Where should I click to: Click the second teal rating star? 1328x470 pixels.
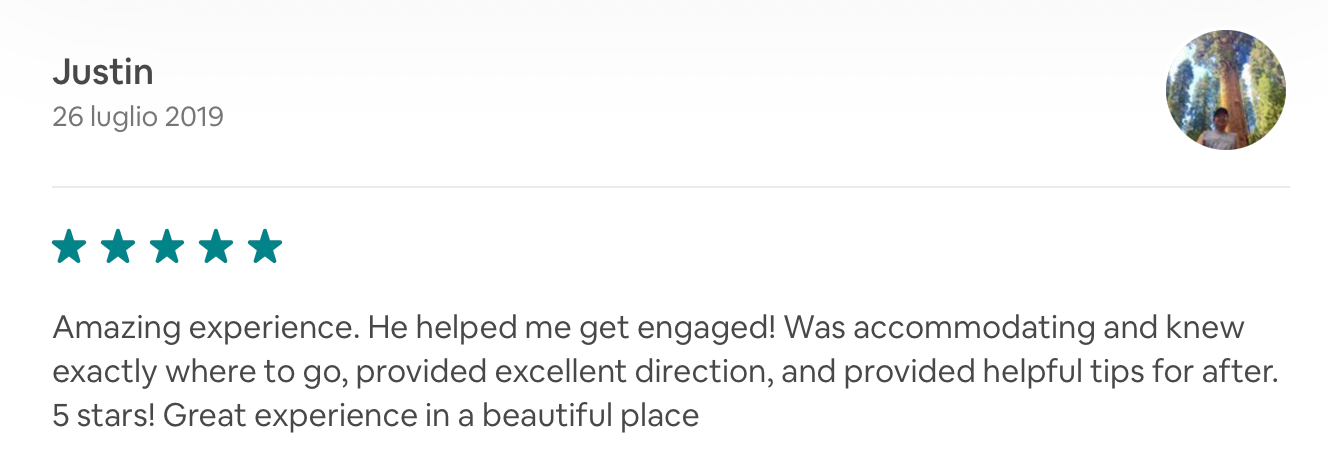point(118,246)
